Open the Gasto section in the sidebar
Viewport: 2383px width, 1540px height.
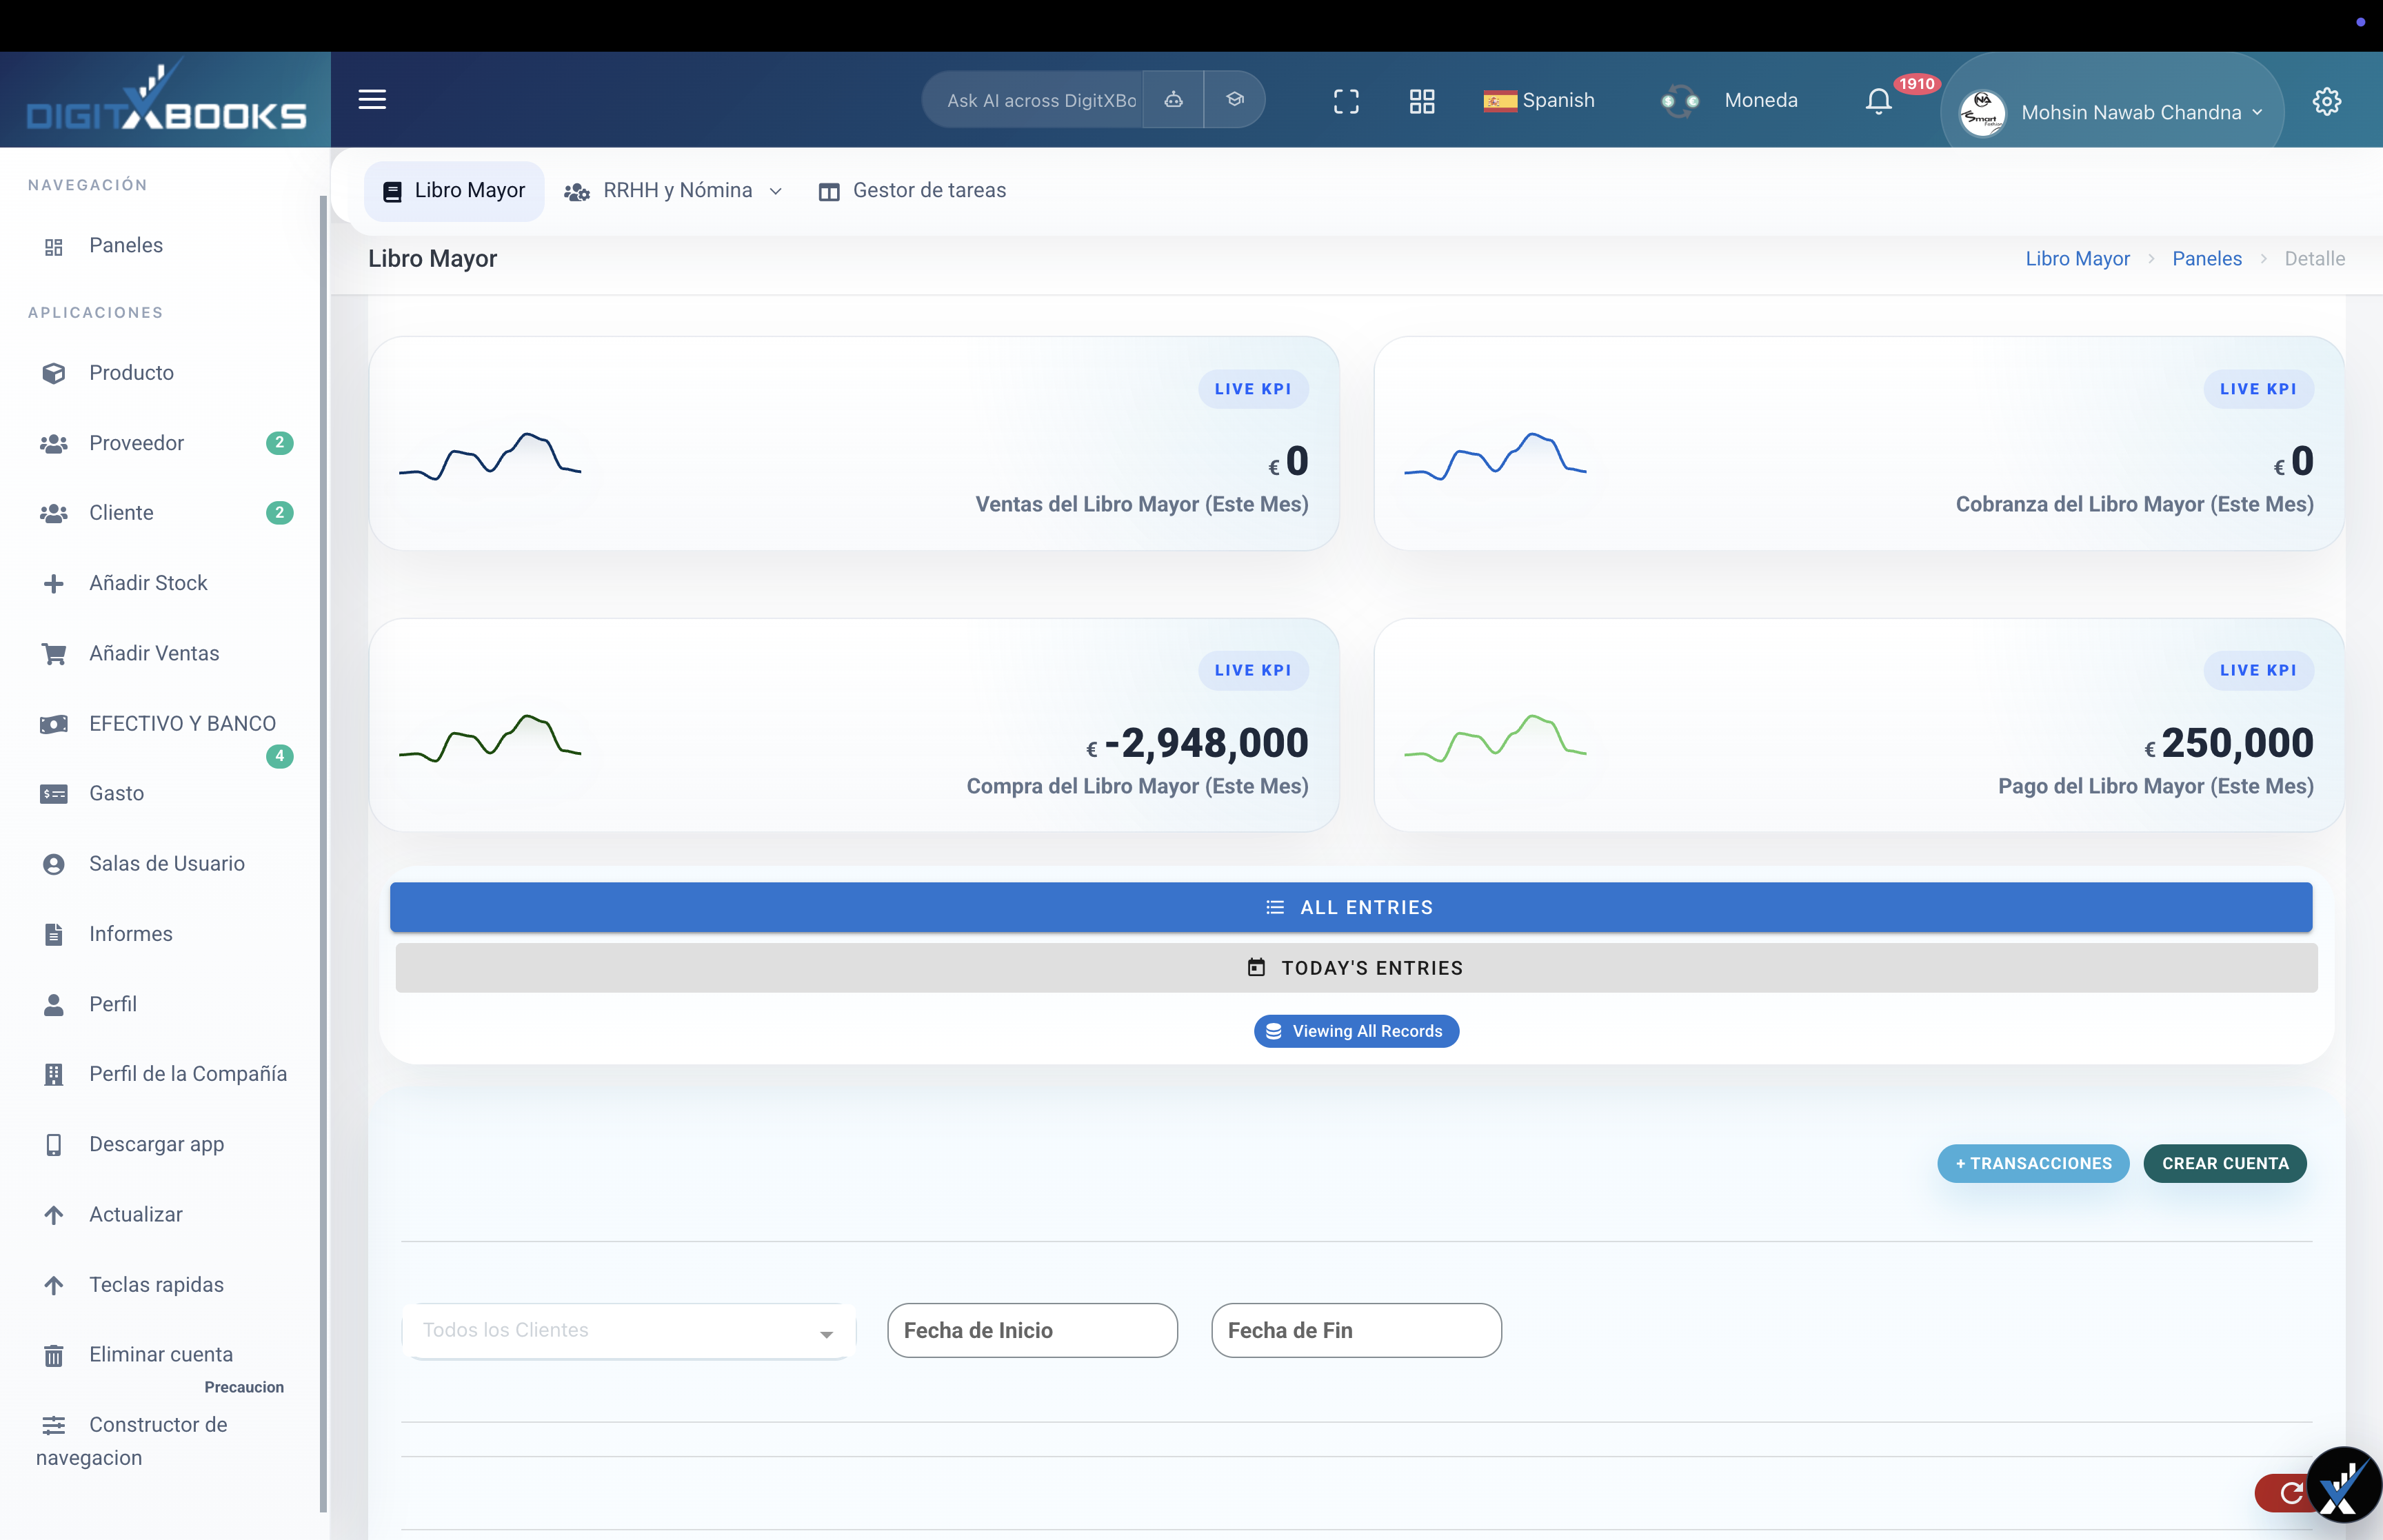(x=116, y=793)
